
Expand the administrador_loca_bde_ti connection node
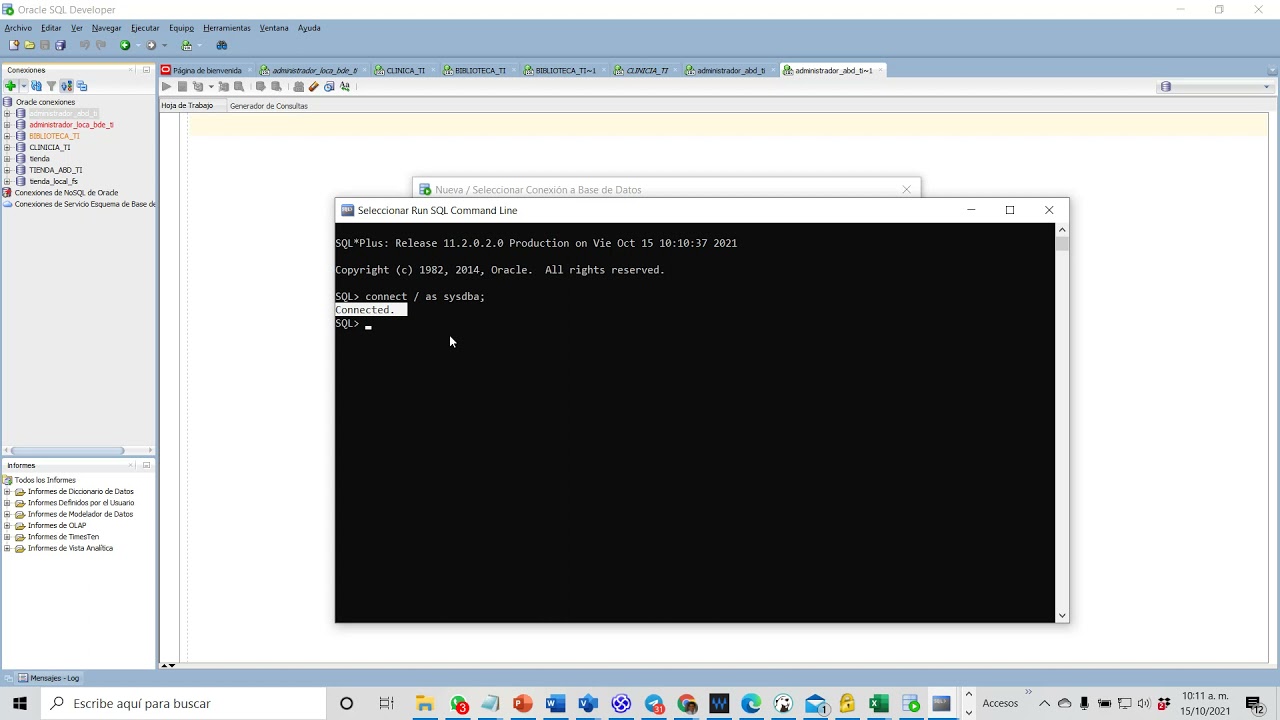coord(7,125)
